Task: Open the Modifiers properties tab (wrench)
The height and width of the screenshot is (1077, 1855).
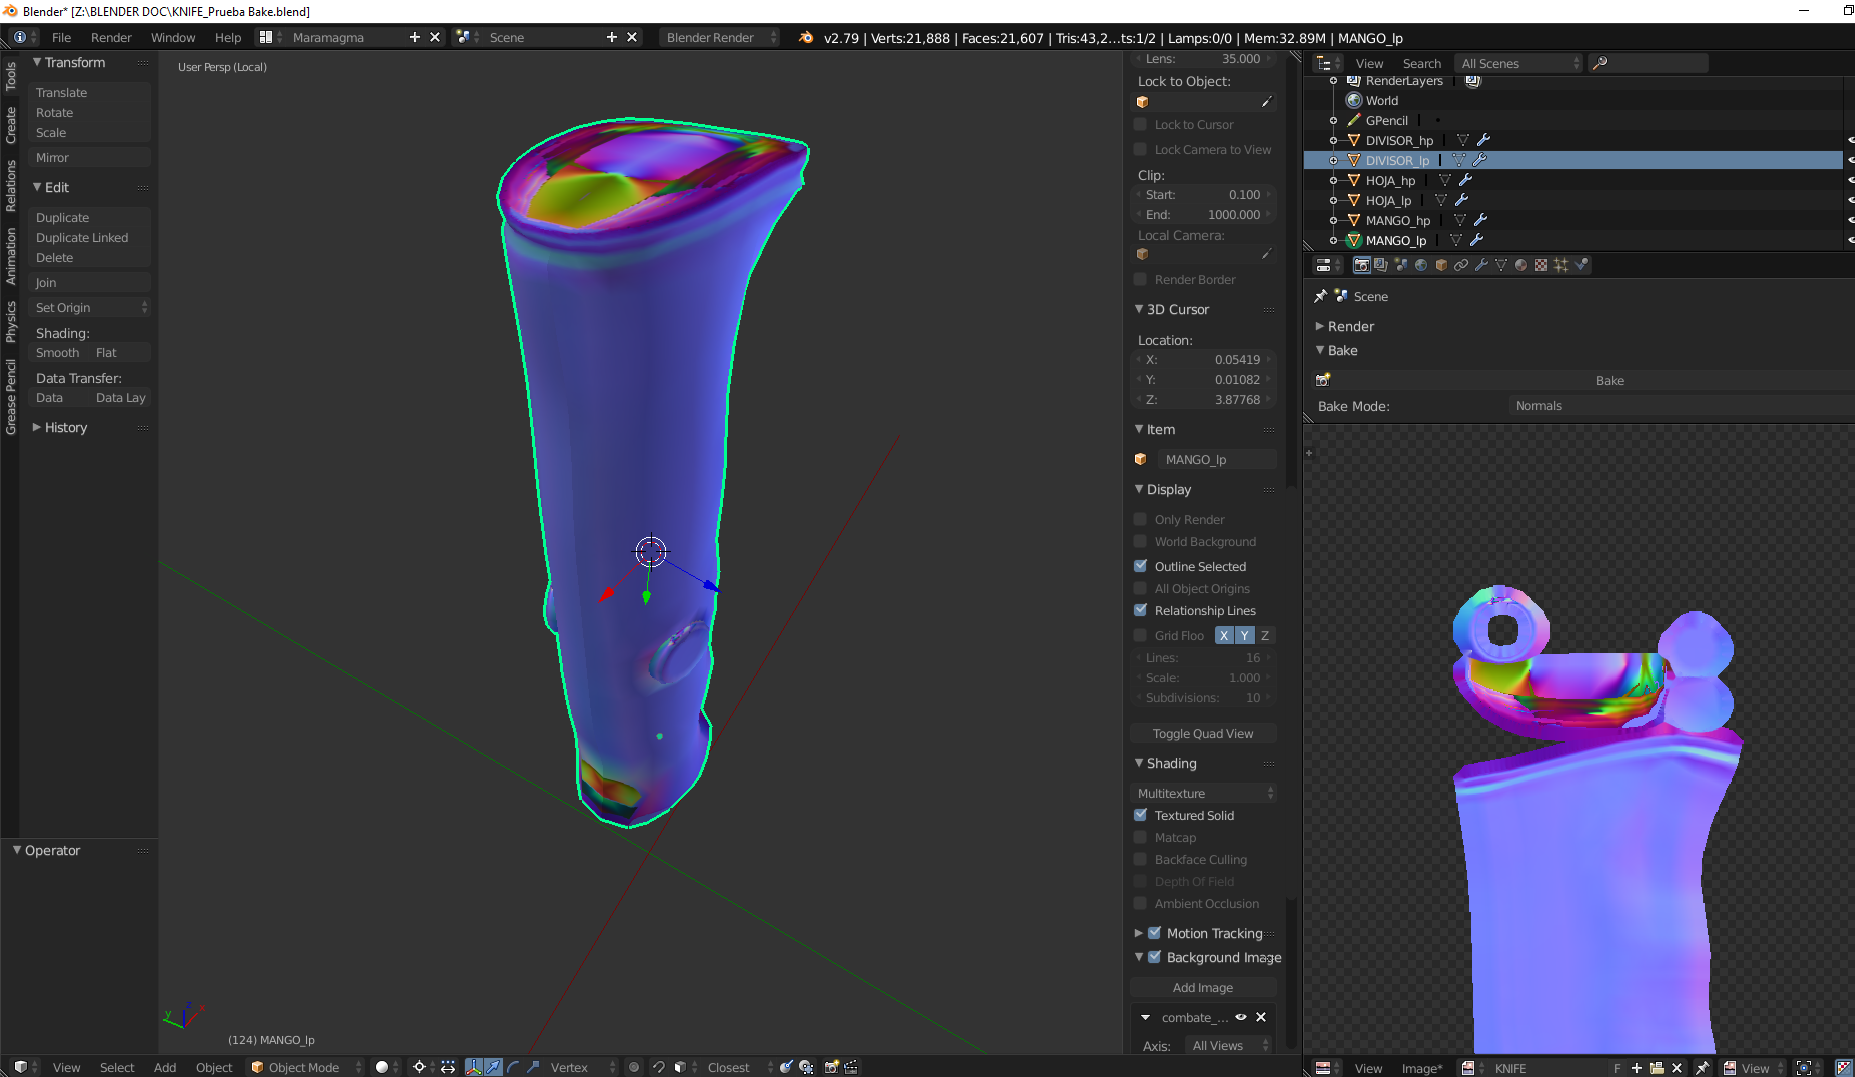Action: (x=1481, y=265)
